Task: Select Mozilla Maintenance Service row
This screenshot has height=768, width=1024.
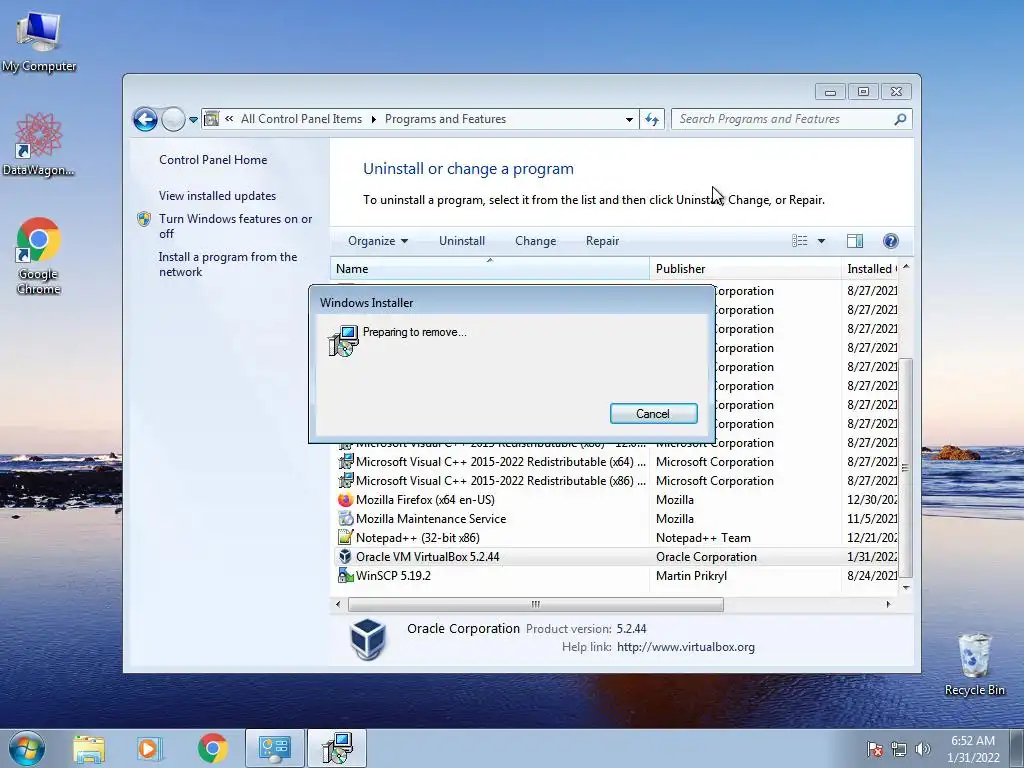Action: (616, 519)
